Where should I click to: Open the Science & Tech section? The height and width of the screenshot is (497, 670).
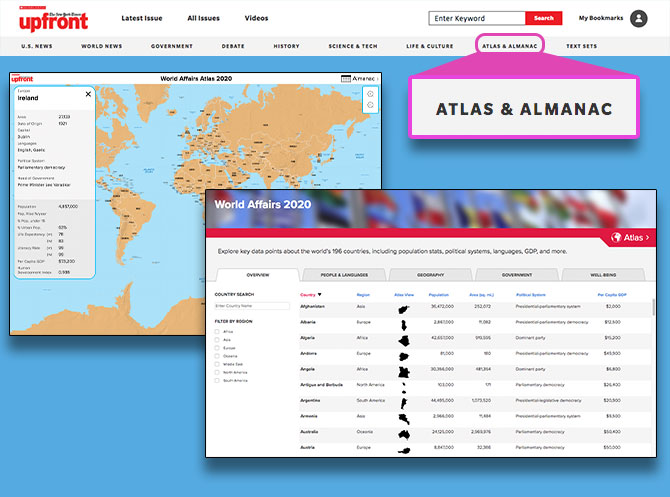pos(353,46)
